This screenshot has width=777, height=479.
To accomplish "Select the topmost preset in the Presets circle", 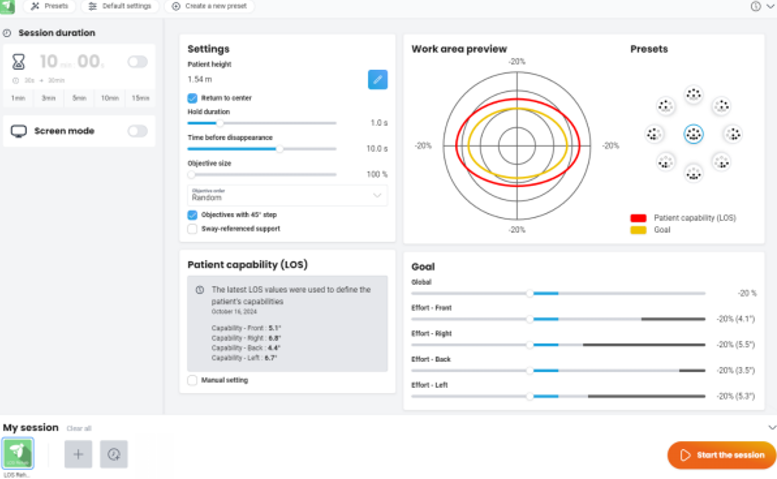I will tap(693, 94).
